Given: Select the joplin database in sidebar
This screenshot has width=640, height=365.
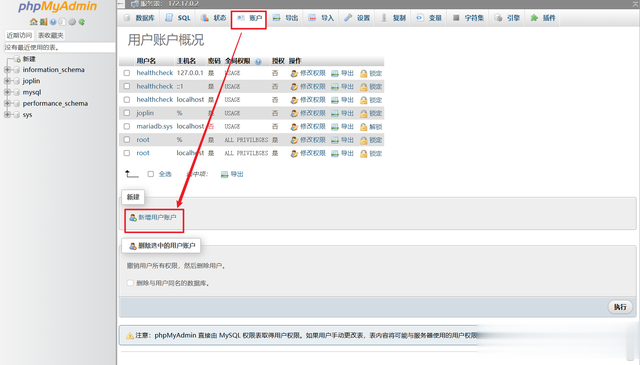Looking at the screenshot, I should [x=31, y=81].
